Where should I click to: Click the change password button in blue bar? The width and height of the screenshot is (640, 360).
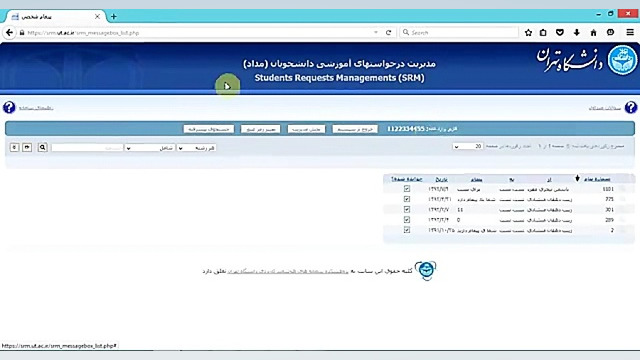[260, 129]
